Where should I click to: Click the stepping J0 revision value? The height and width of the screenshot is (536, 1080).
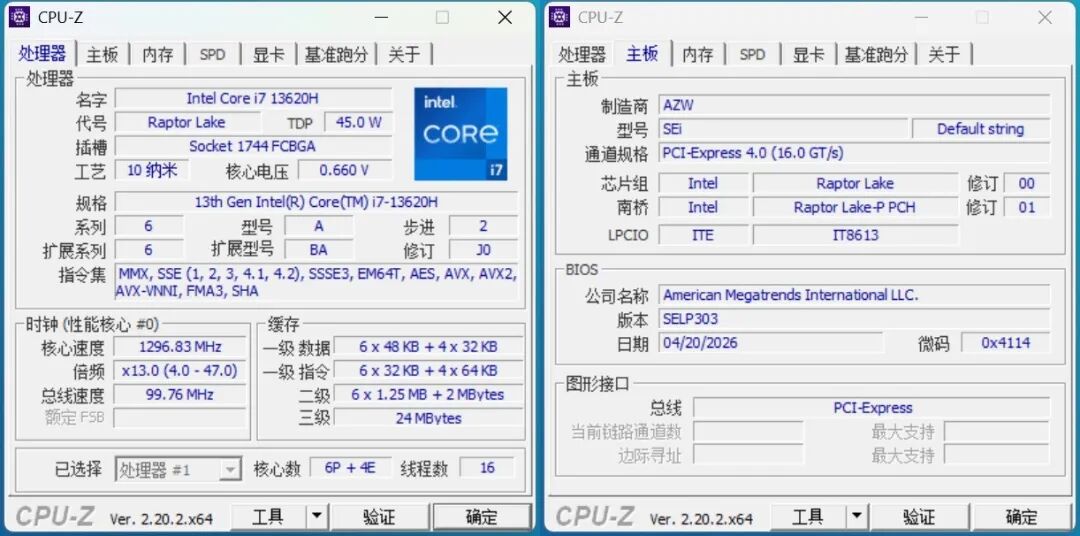click(484, 249)
